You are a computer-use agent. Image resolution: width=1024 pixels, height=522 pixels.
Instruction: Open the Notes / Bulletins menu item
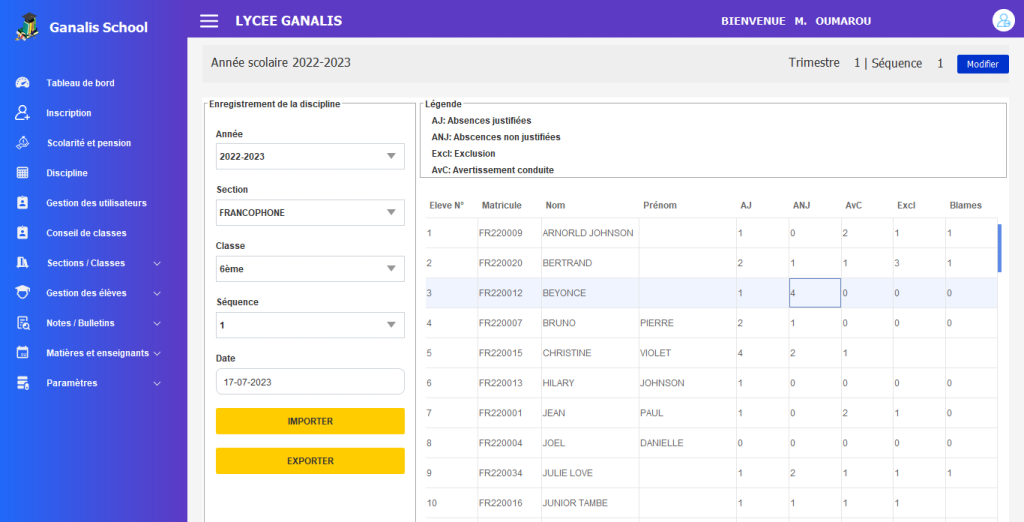point(80,323)
